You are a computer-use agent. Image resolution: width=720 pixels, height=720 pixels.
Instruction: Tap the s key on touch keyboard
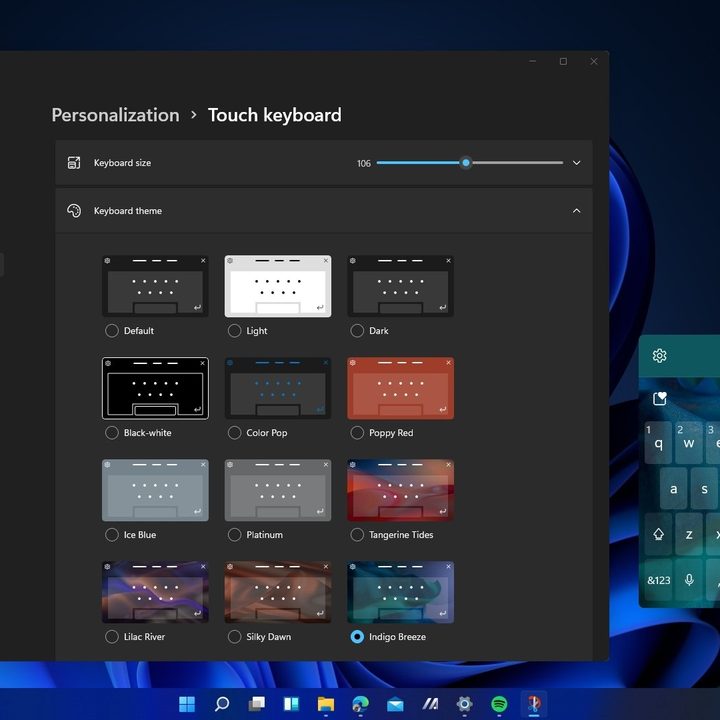pos(705,489)
